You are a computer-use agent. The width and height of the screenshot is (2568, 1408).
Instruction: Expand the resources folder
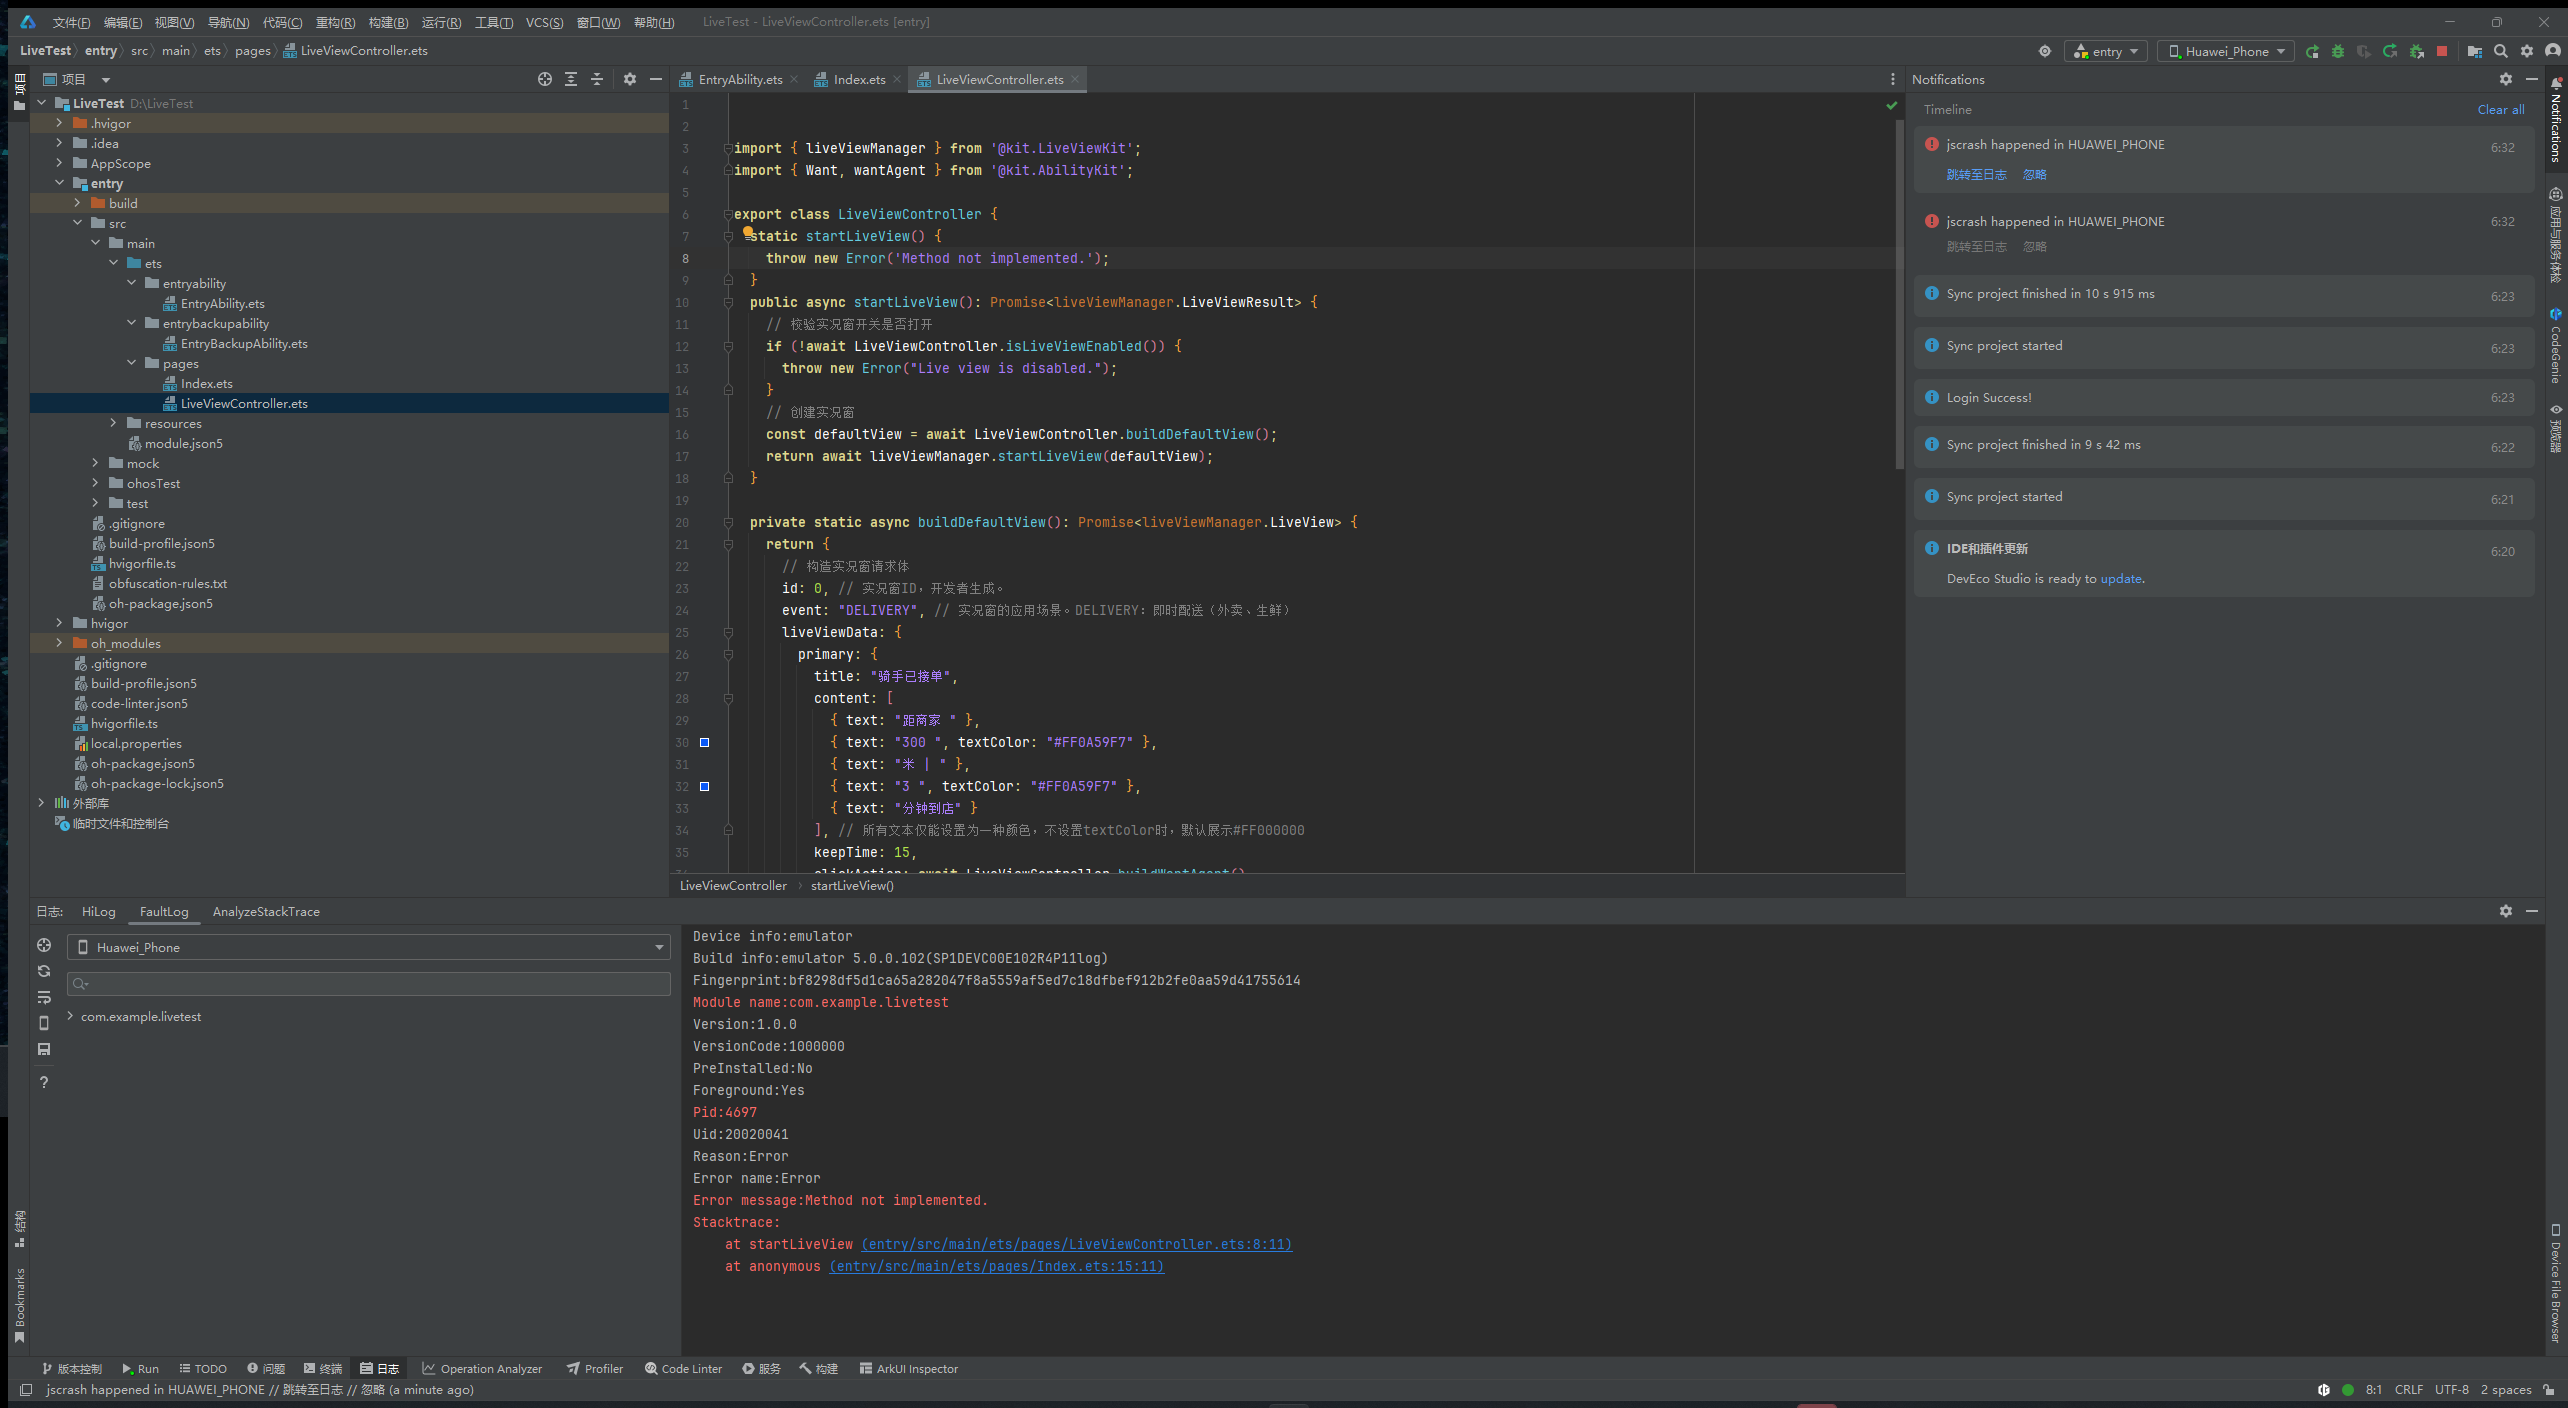113,423
